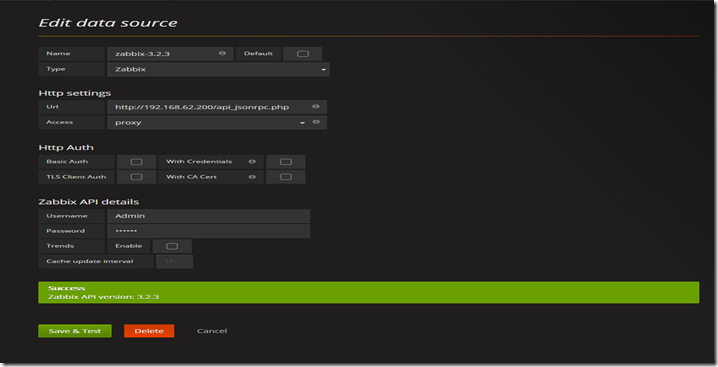Click the info icon beside Access dropdown

(315, 122)
